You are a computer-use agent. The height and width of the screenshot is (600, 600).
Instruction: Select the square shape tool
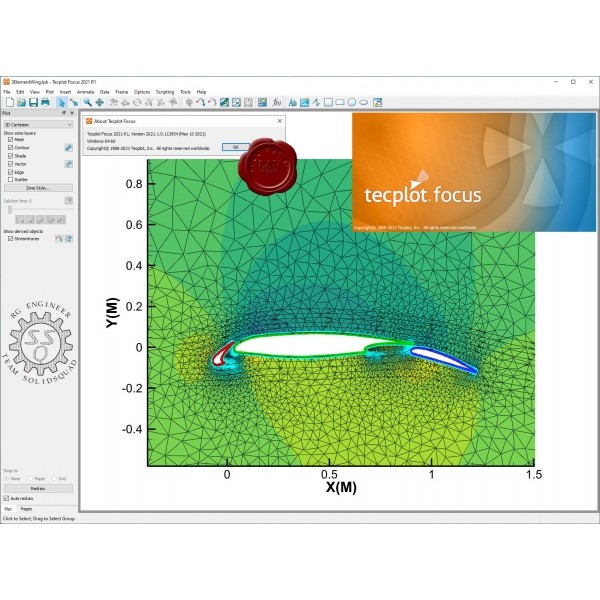[328, 102]
